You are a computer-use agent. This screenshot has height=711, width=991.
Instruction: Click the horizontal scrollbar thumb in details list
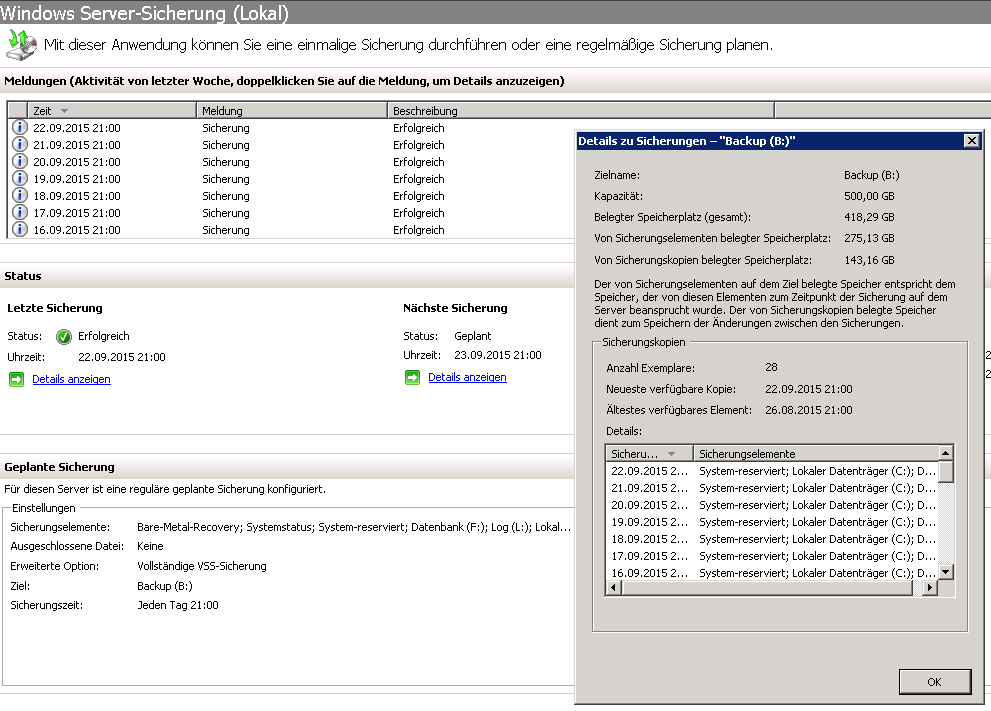click(x=767, y=587)
